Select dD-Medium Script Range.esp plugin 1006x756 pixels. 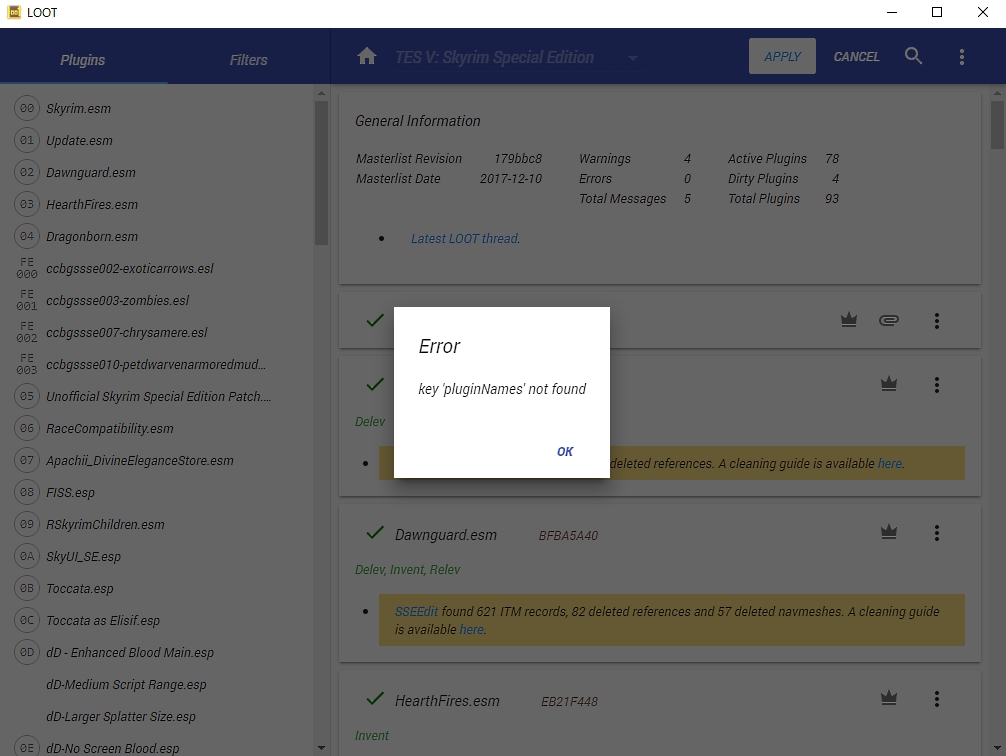157,685
